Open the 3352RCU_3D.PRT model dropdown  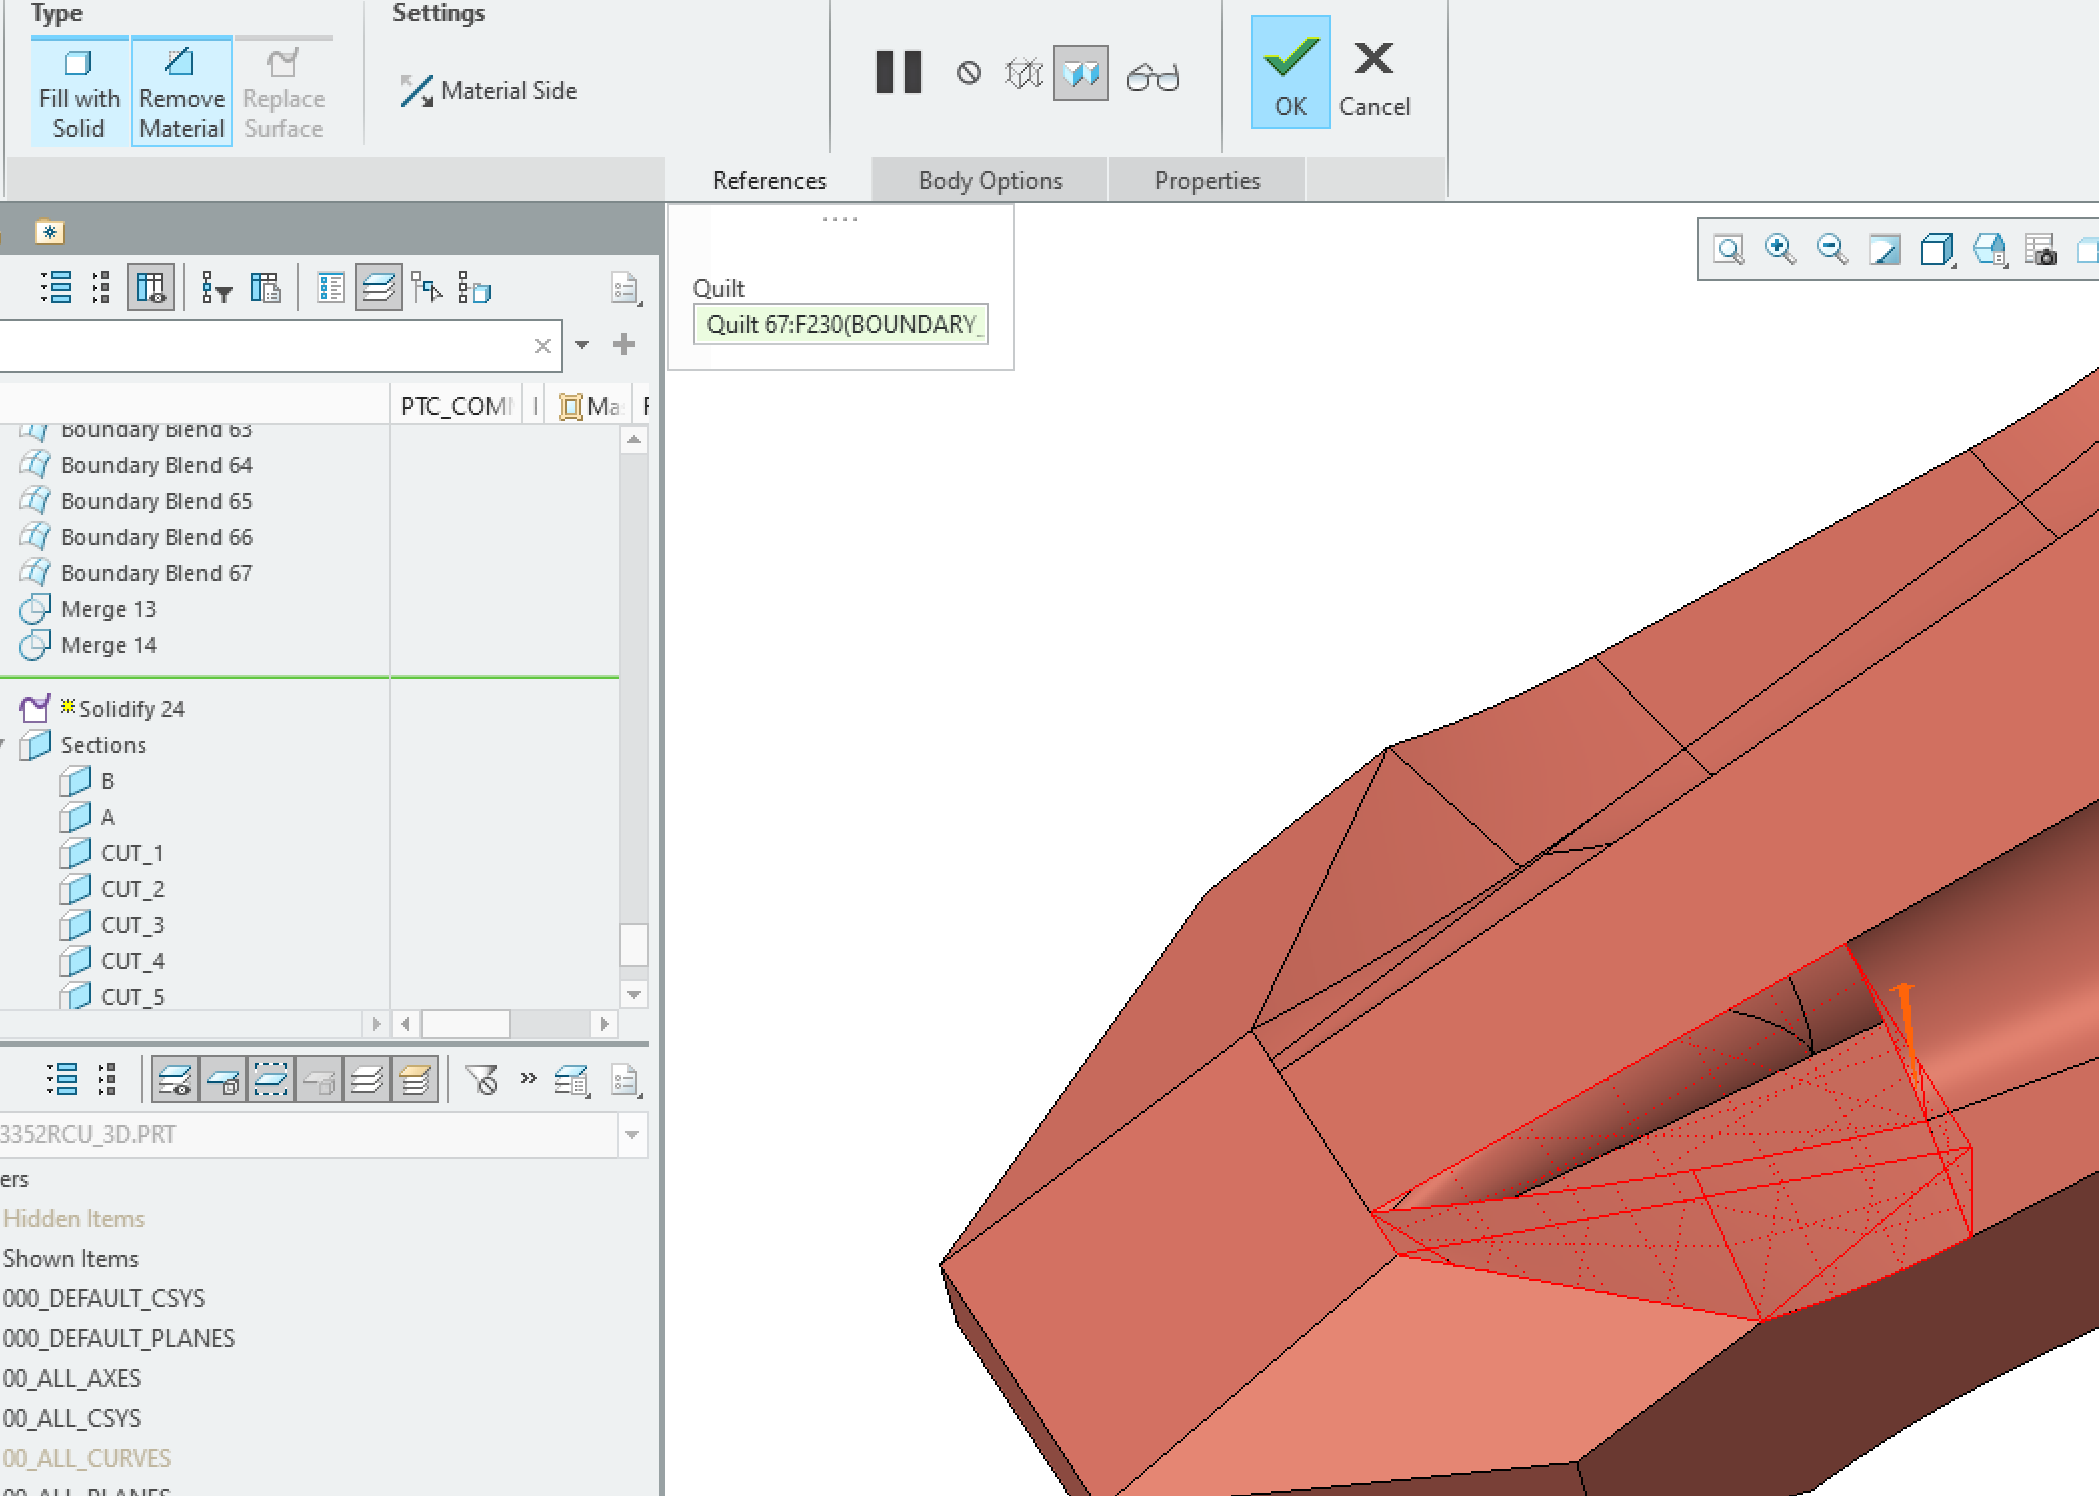point(633,1135)
